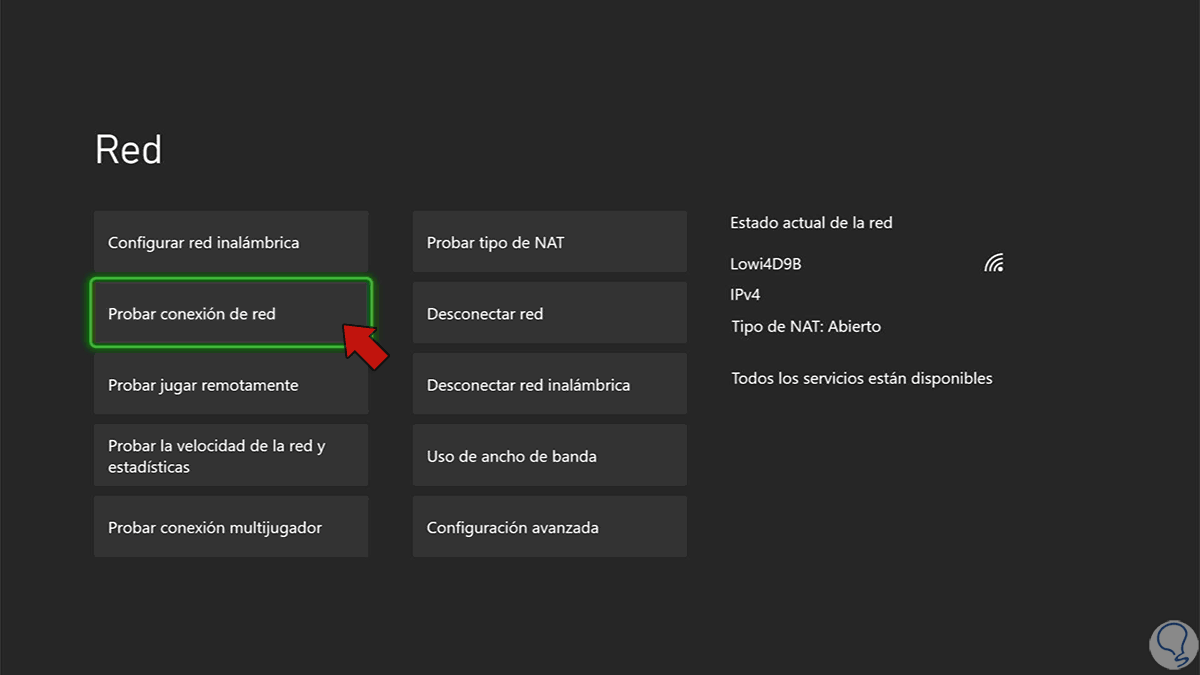This screenshot has width=1200, height=675.
Task: Click the IPv4 status label
Action: [746, 295]
